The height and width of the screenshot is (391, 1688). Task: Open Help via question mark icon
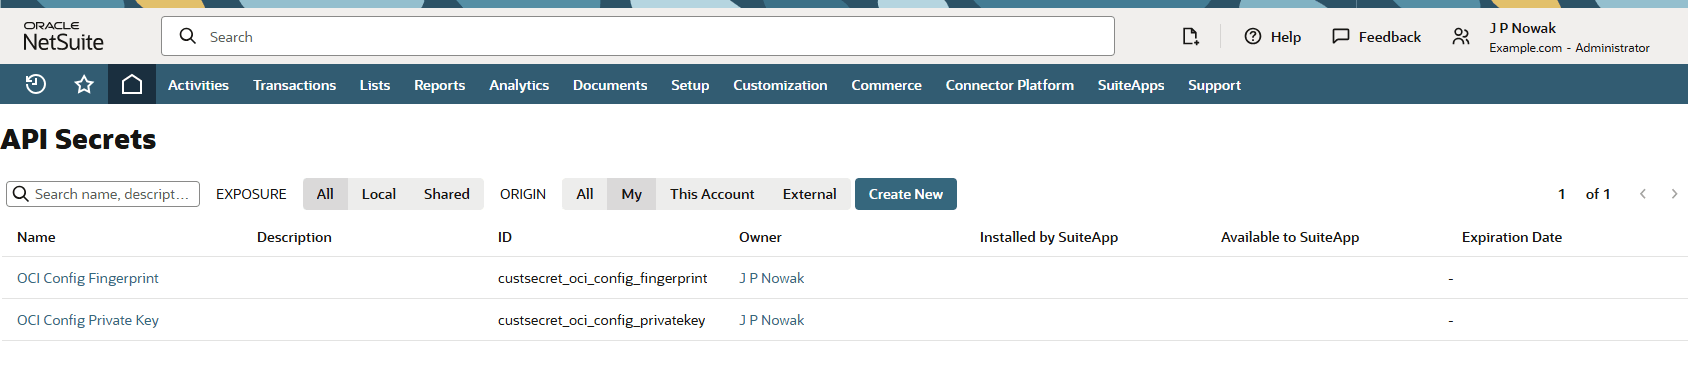pos(1252,37)
